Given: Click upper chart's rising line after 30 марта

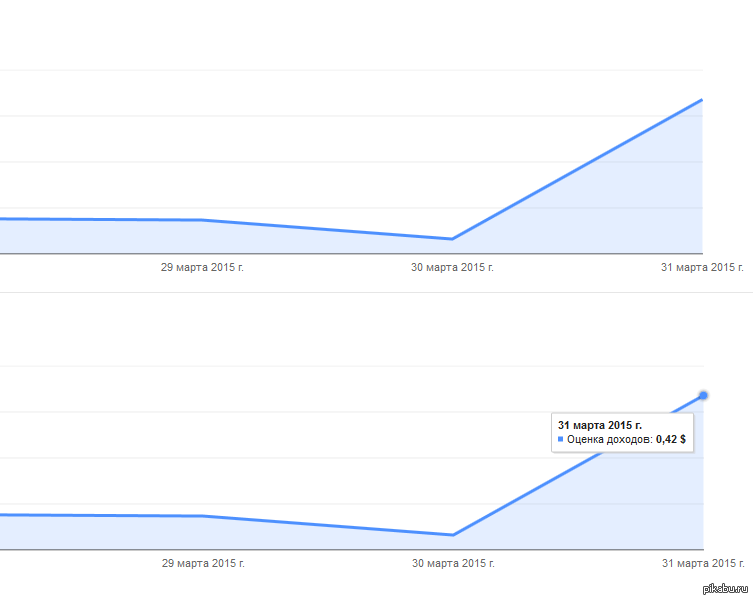Looking at the screenshot, I should tap(577, 170).
